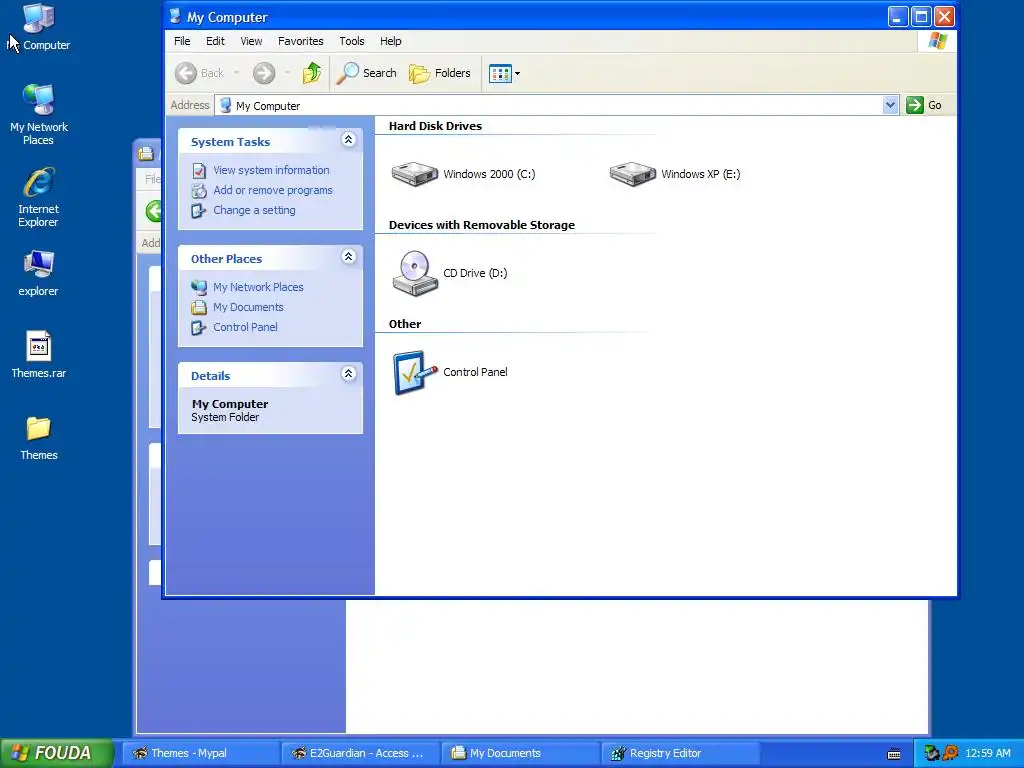Viewport: 1024px width, 768px height.
Task: Click the FOUDA start button
Action: coord(57,753)
